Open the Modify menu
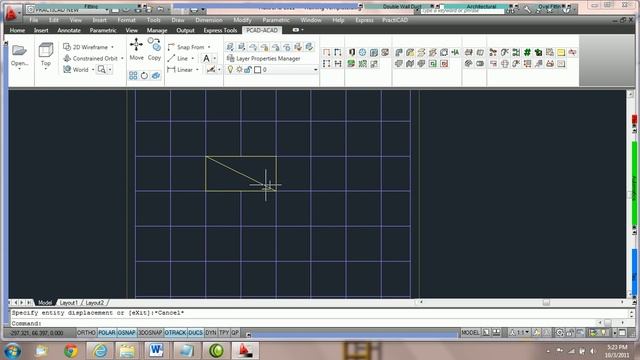The height and width of the screenshot is (360, 640). 242,20
